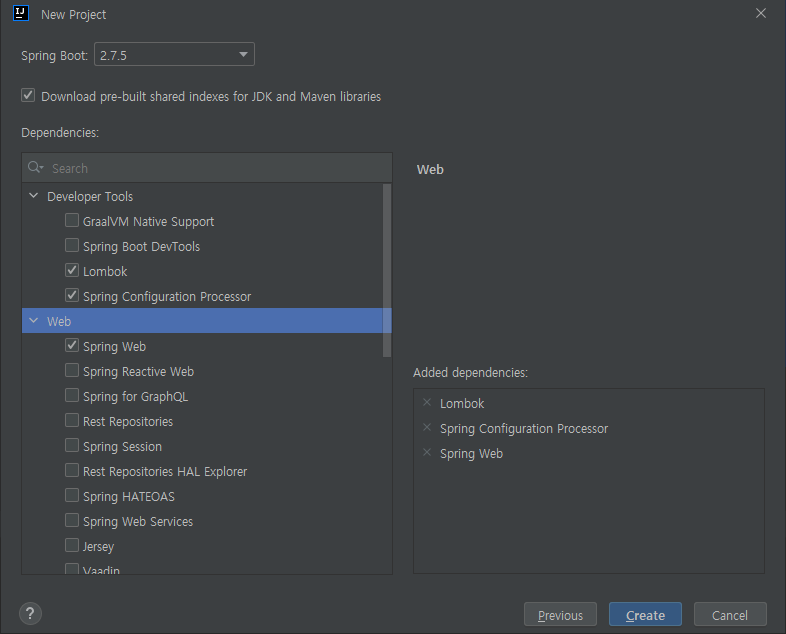786x634 pixels.
Task: Select the Spring HATEOAS row label
Action: tap(129, 497)
